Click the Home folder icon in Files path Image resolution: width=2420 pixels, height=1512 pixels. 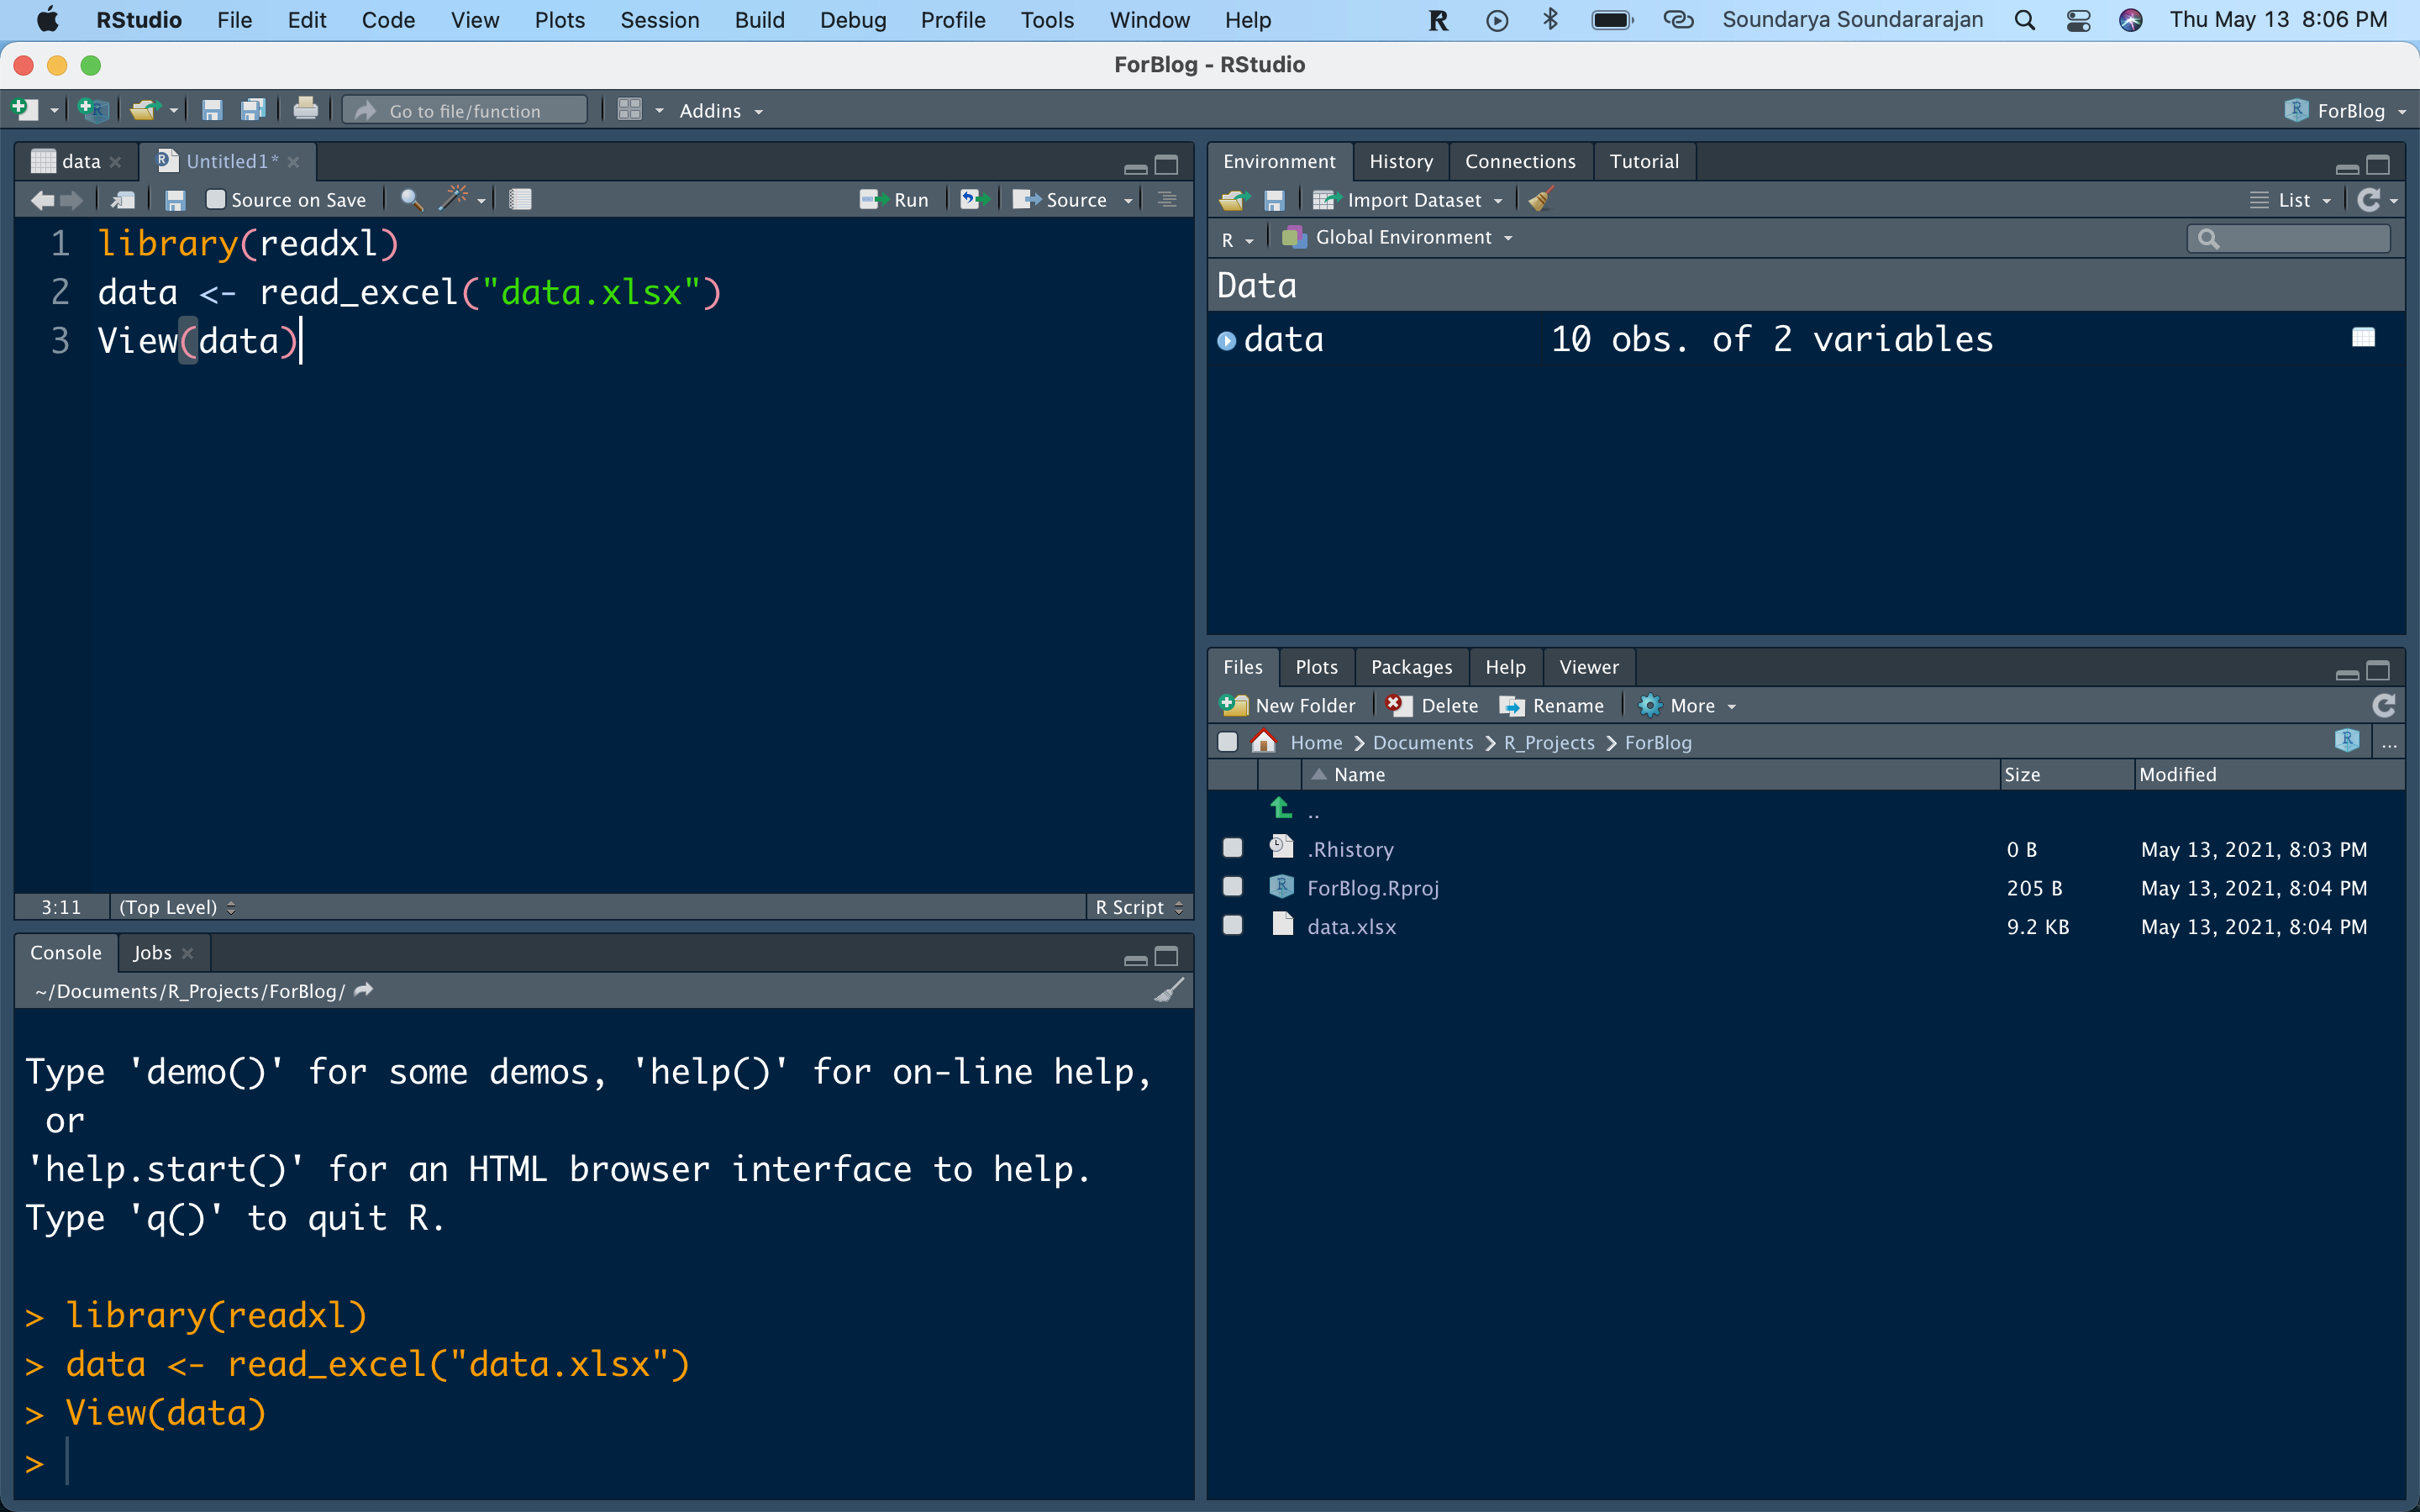pos(1264,741)
